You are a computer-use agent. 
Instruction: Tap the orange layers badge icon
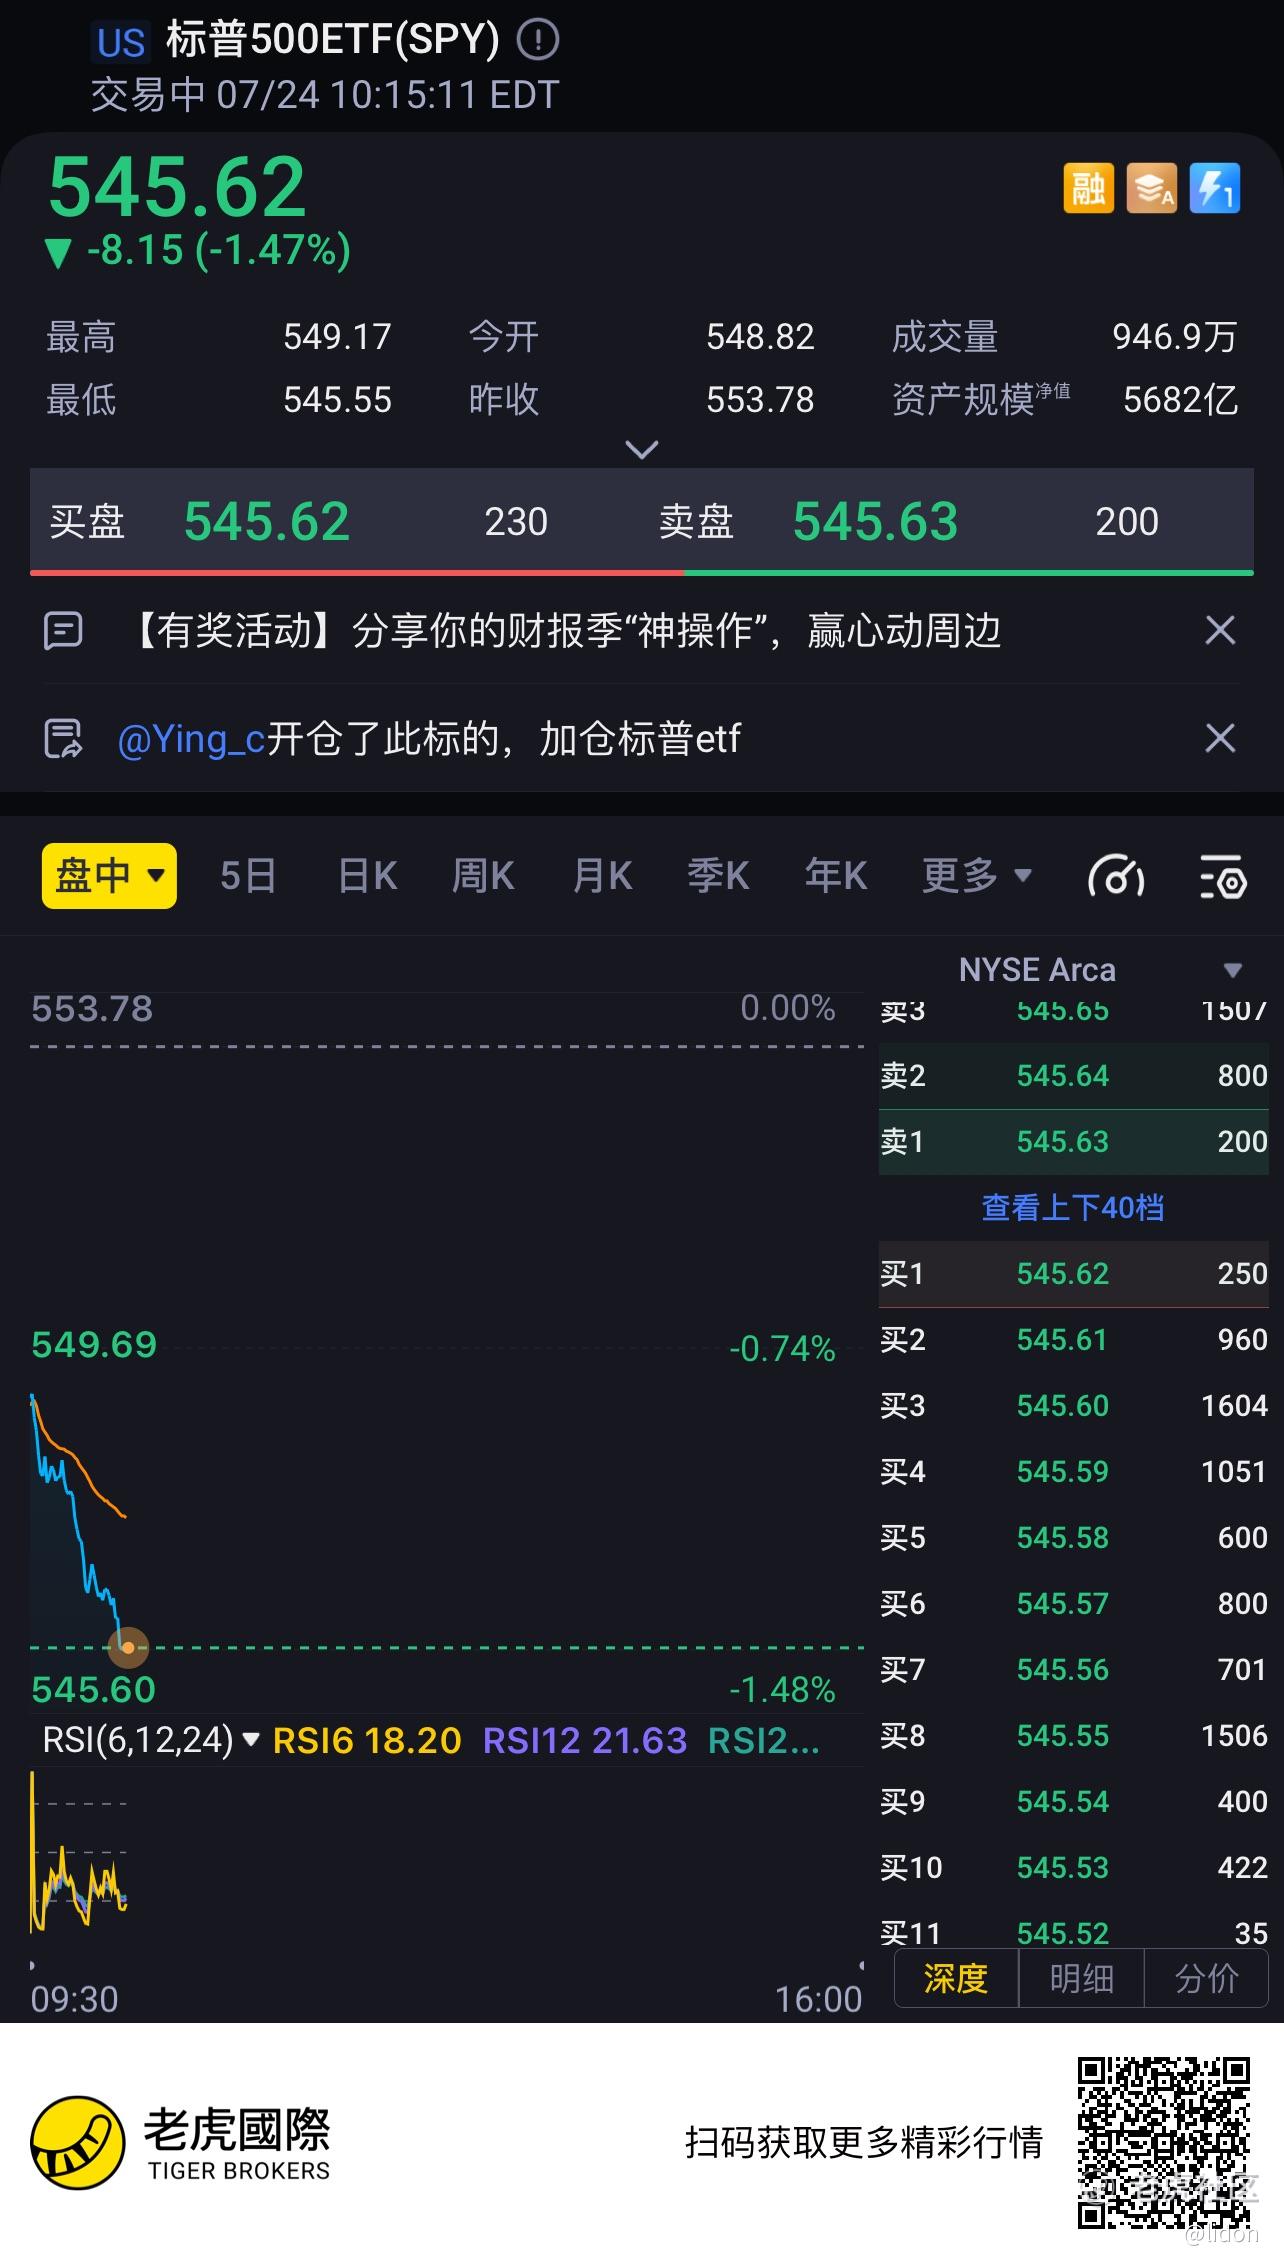coord(1152,188)
